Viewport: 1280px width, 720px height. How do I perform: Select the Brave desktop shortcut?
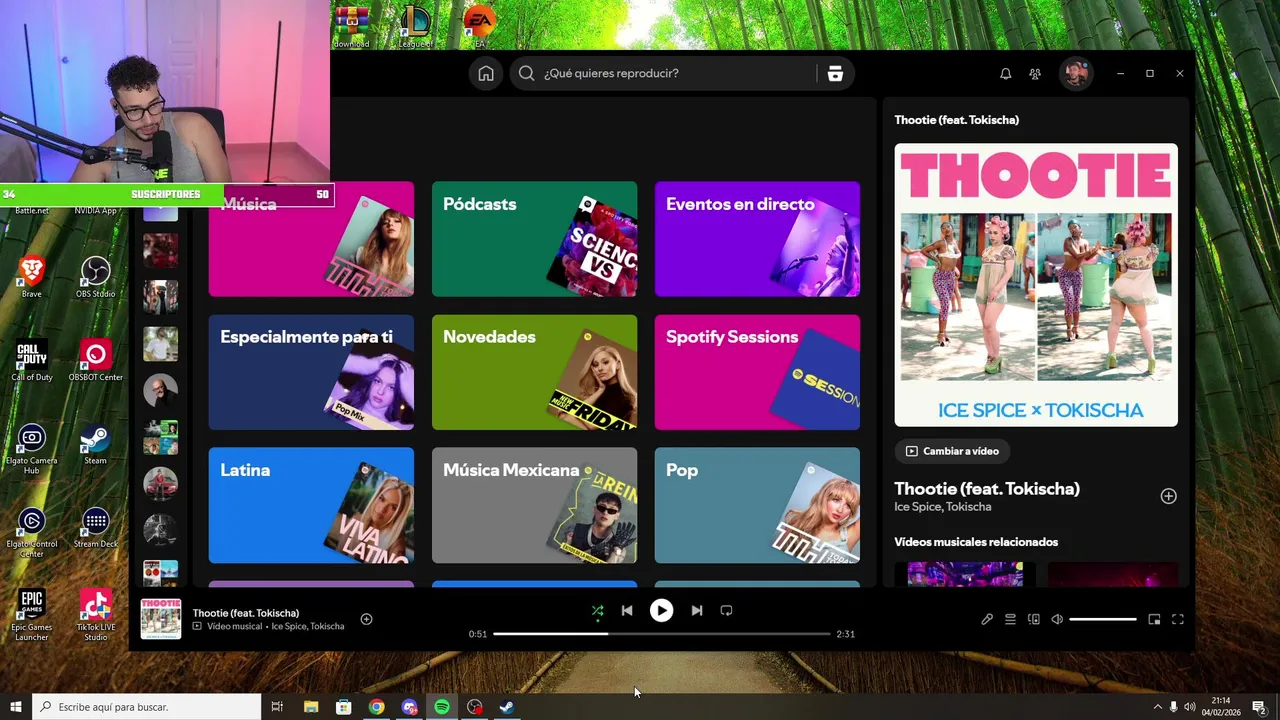coord(32,277)
